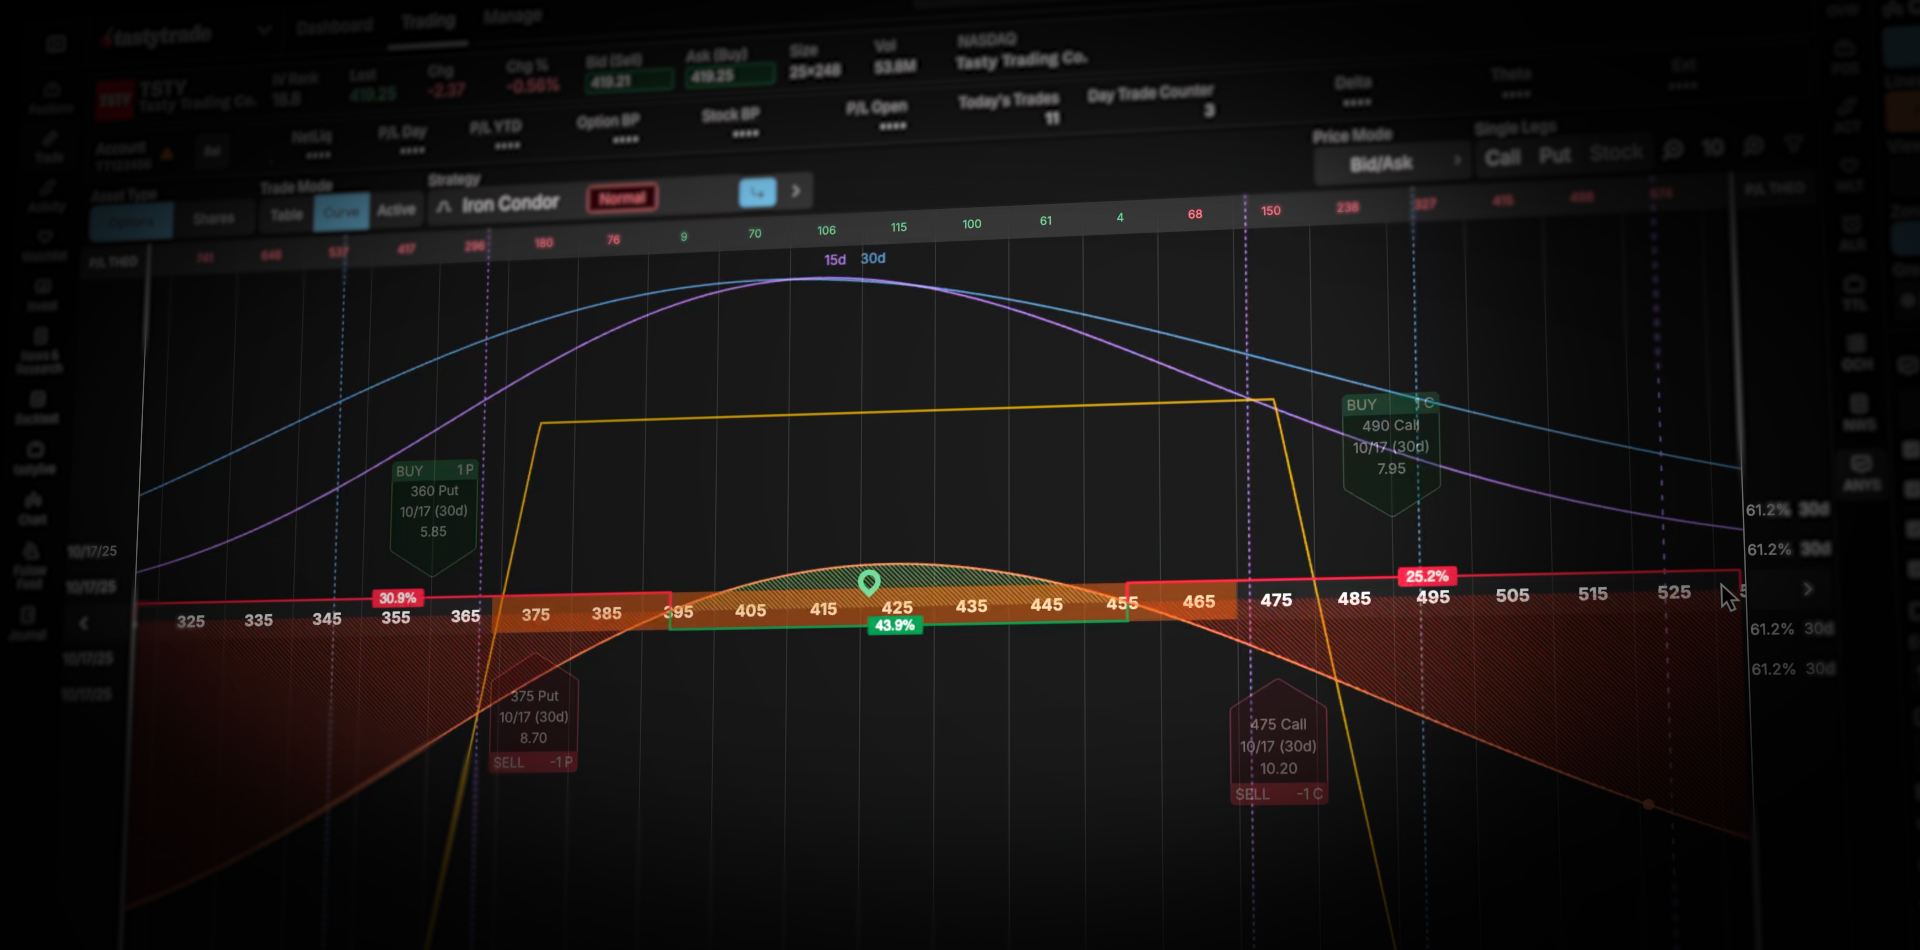Click the 475 strike on the axis

[1276, 600]
